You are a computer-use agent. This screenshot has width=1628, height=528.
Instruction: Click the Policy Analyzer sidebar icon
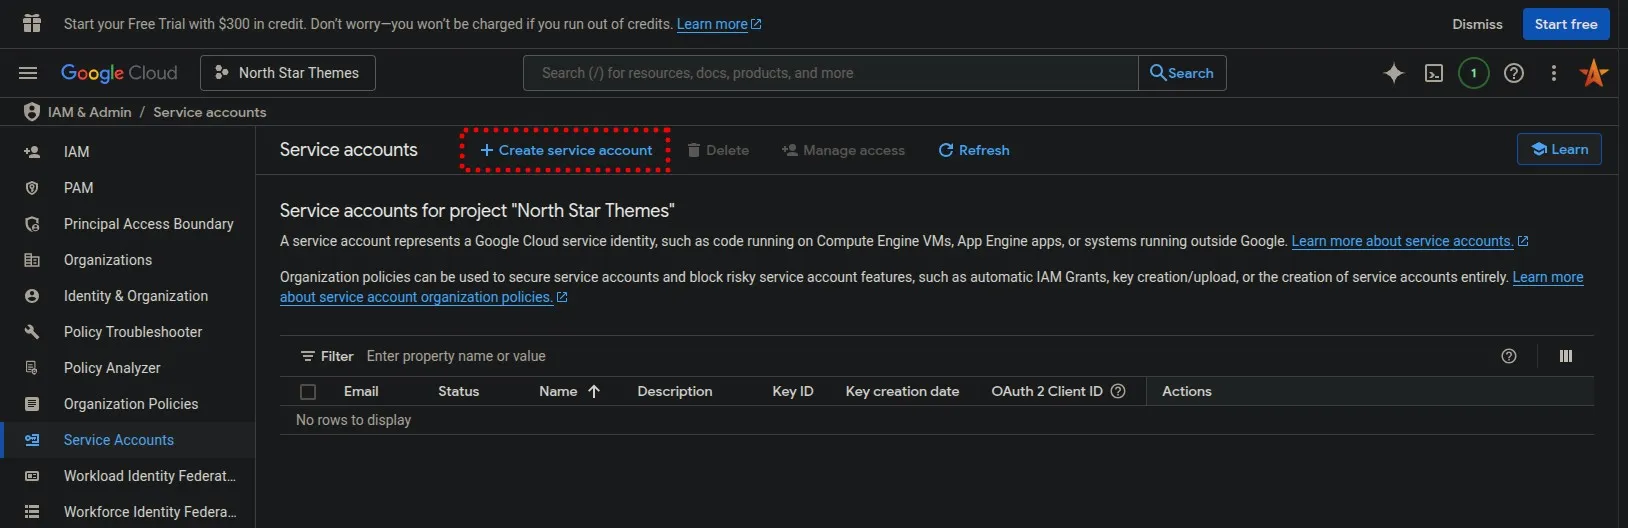(x=32, y=368)
